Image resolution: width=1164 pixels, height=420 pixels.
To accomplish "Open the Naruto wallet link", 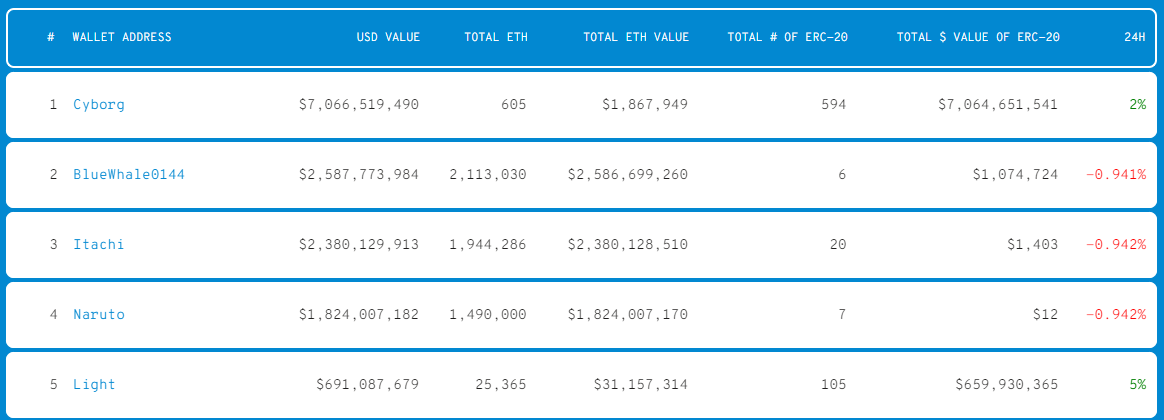I will pos(99,315).
